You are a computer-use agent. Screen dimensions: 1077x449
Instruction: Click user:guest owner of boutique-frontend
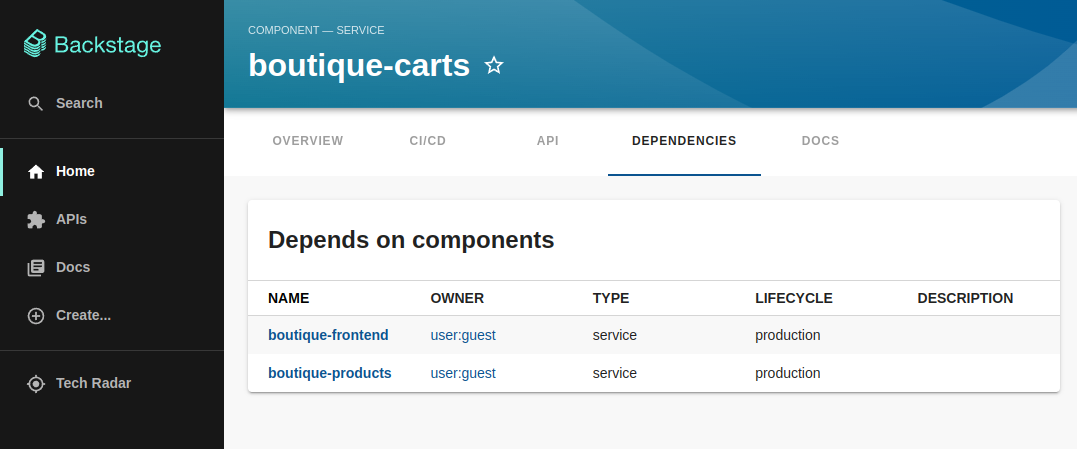point(463,335)
